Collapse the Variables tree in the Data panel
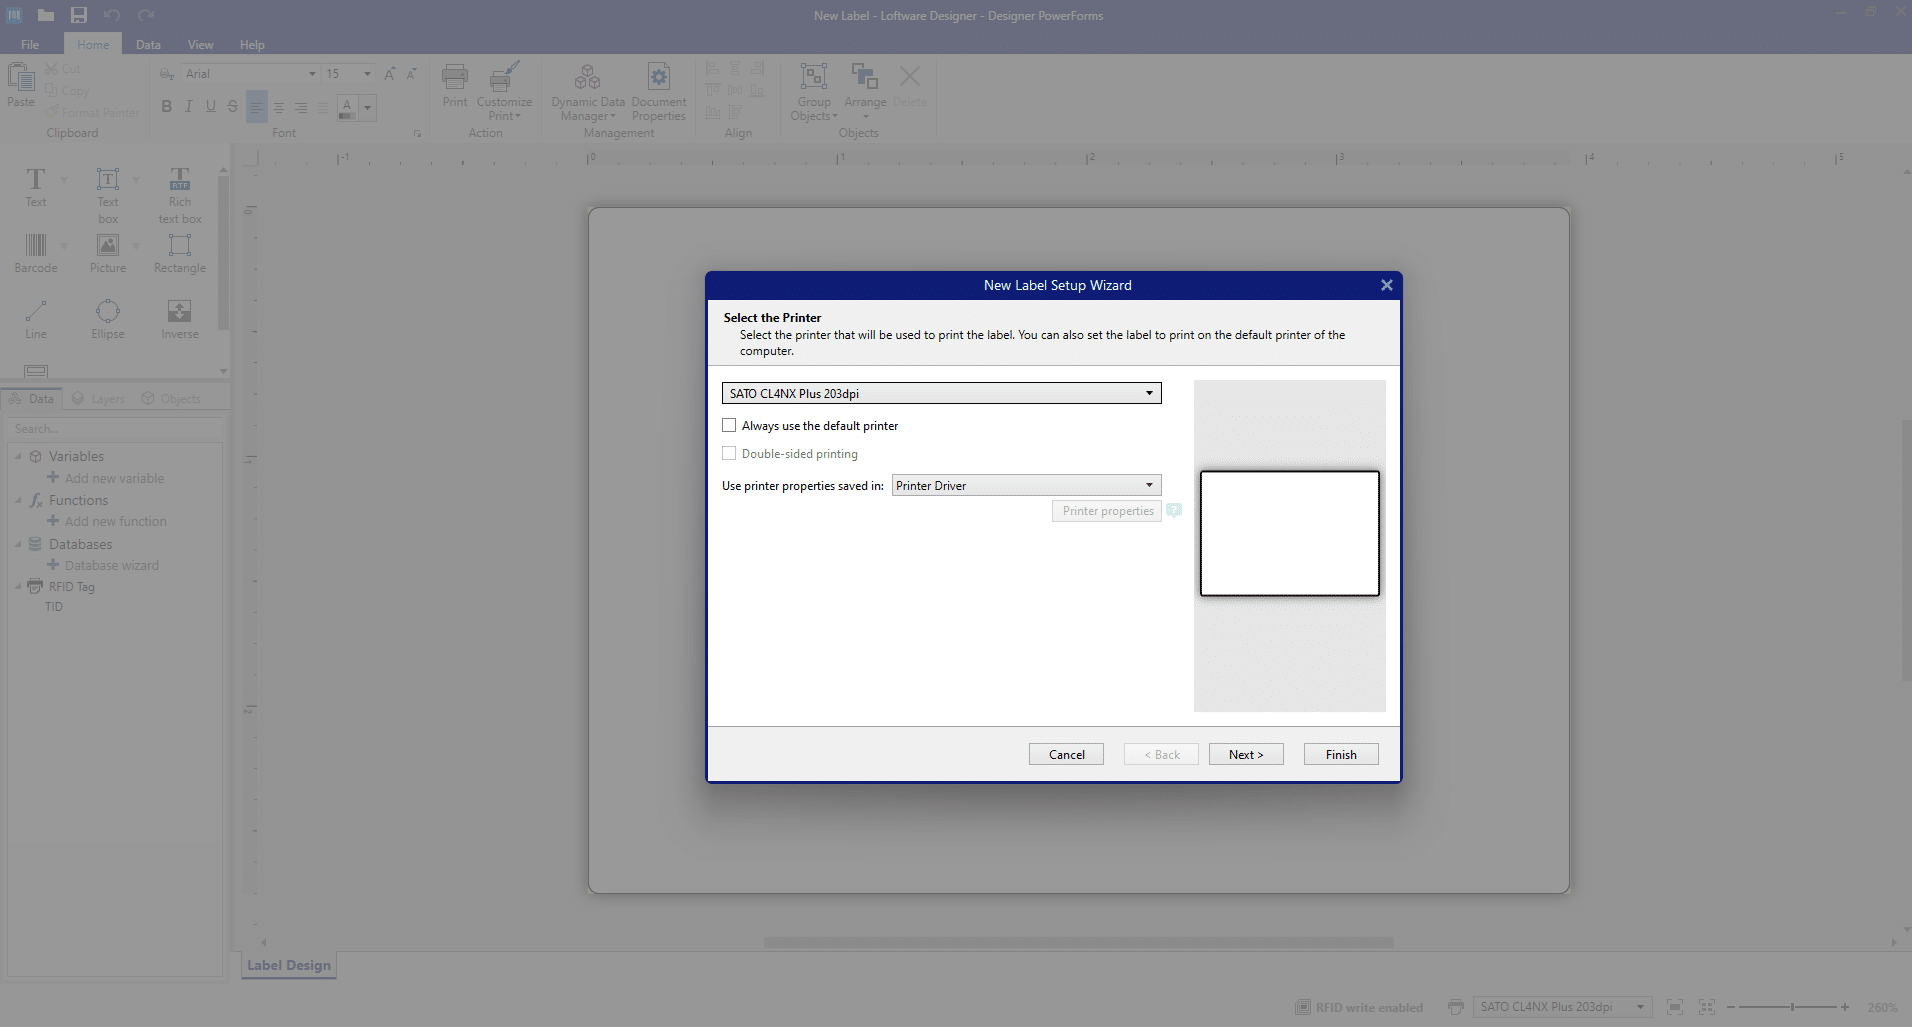The image size is (1912, 1027). [x=19, y=456]
